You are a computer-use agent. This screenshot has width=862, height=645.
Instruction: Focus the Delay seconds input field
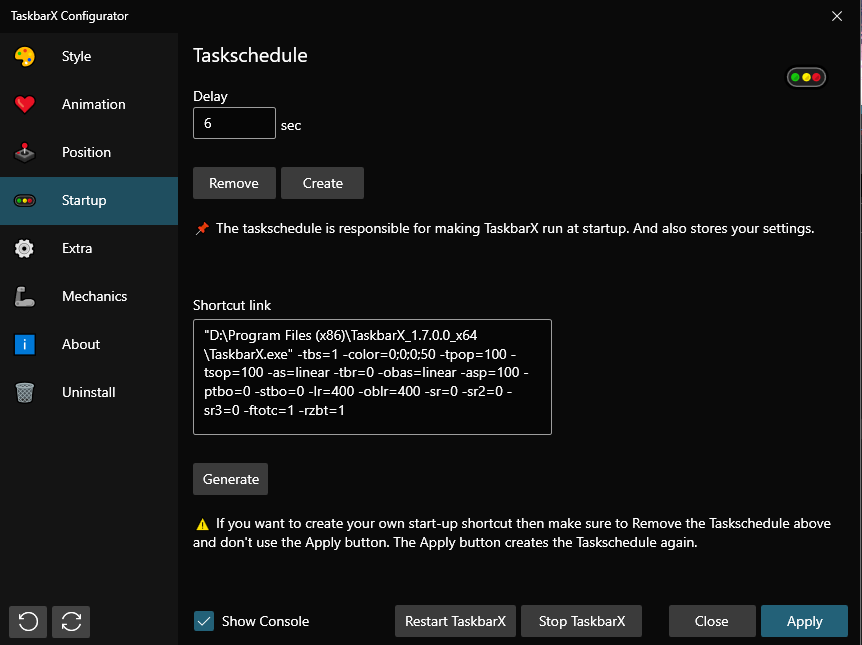(x=234, y=123)
